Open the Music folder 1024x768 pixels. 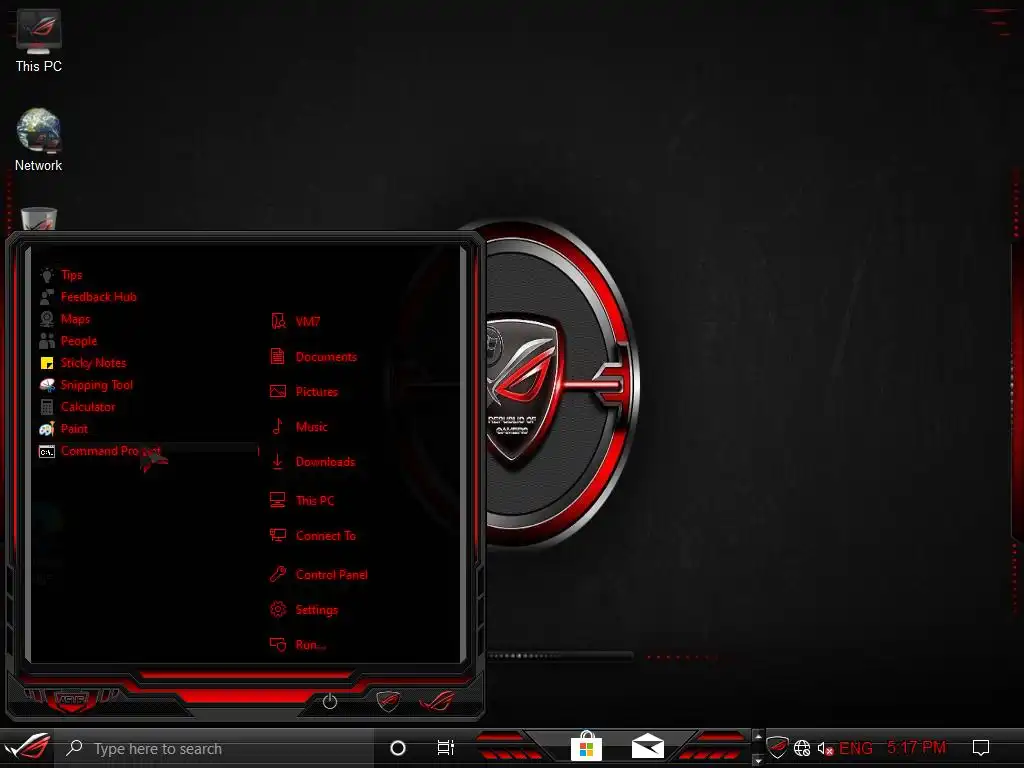[298, 426]
